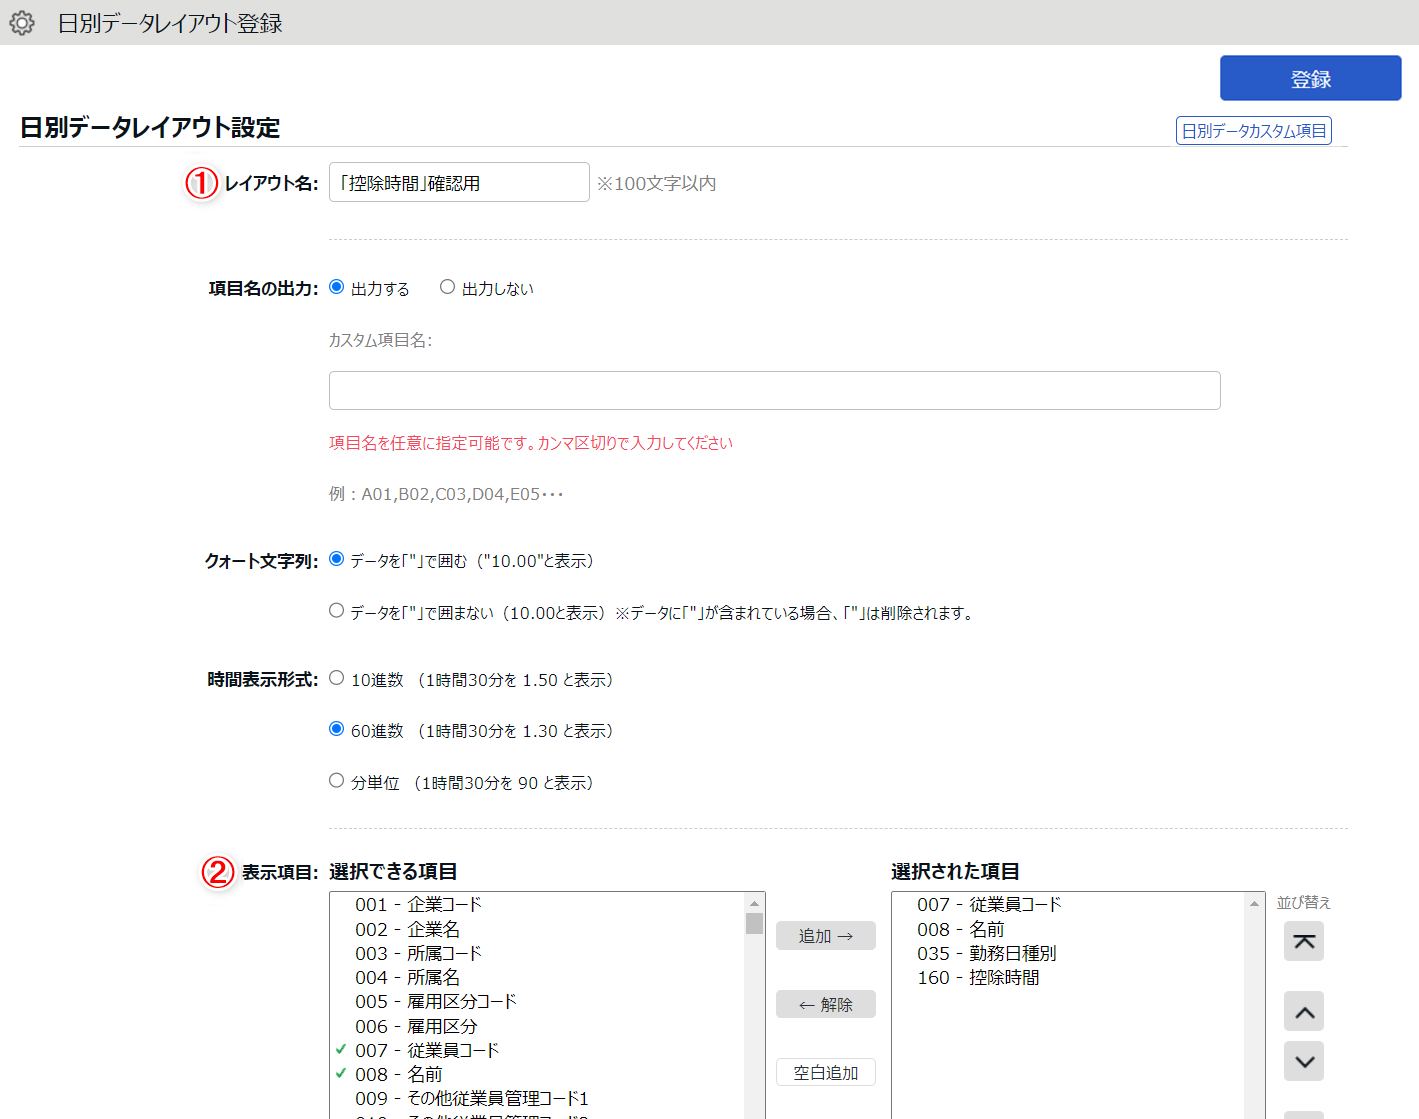Click the 空白追加 button
1419x1119 pixels.
826,1072
